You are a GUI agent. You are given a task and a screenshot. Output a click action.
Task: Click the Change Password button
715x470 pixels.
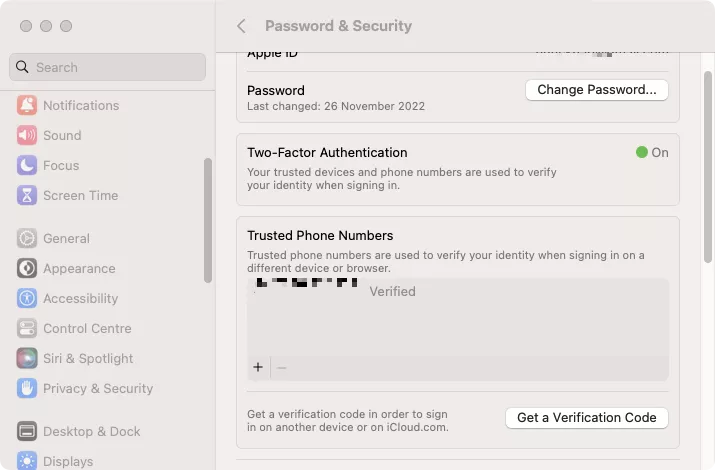tap(596, 90)
